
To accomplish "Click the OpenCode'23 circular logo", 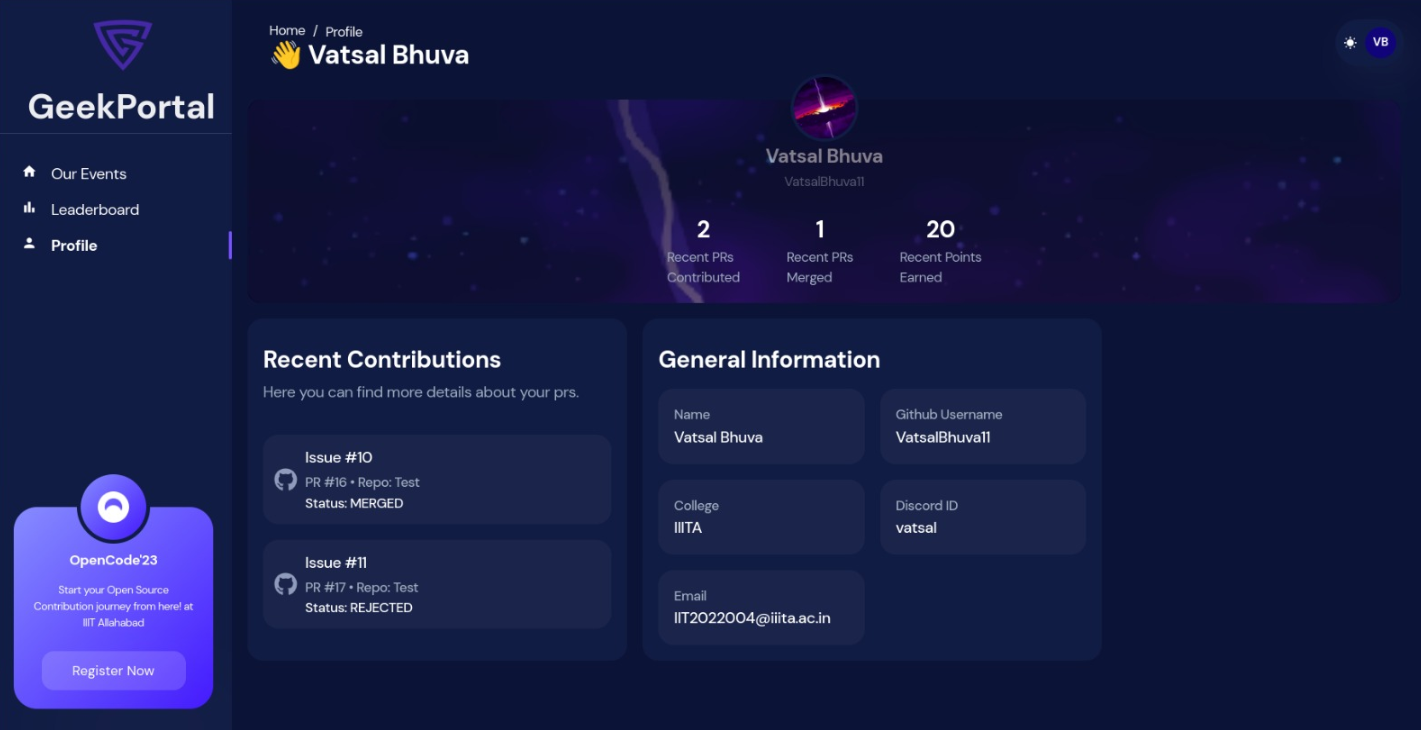I will click(x=113, y=509).
